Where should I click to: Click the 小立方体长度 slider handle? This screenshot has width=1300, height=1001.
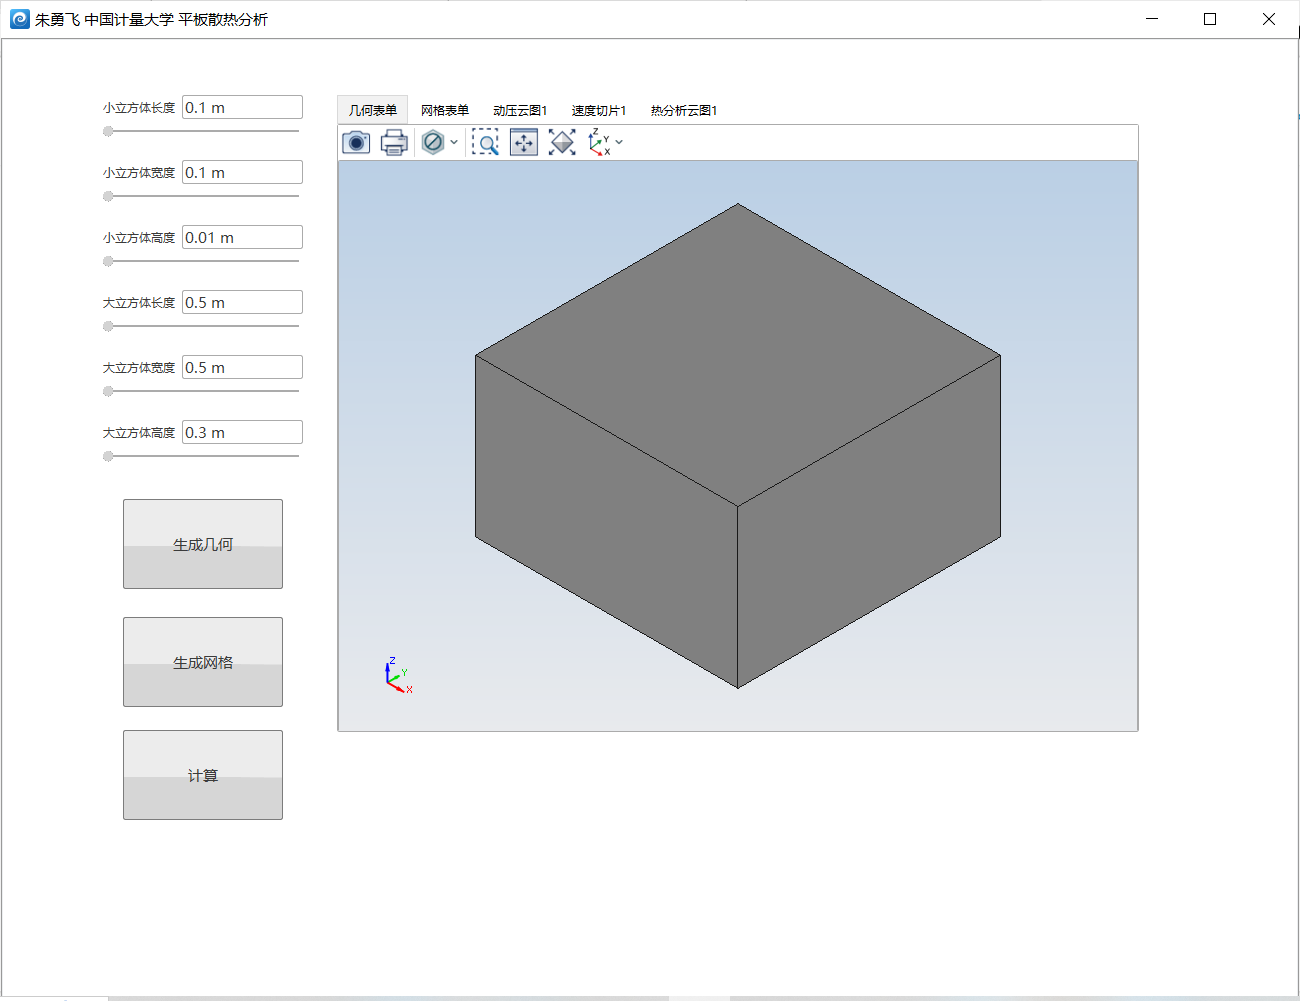coord(108,131)
